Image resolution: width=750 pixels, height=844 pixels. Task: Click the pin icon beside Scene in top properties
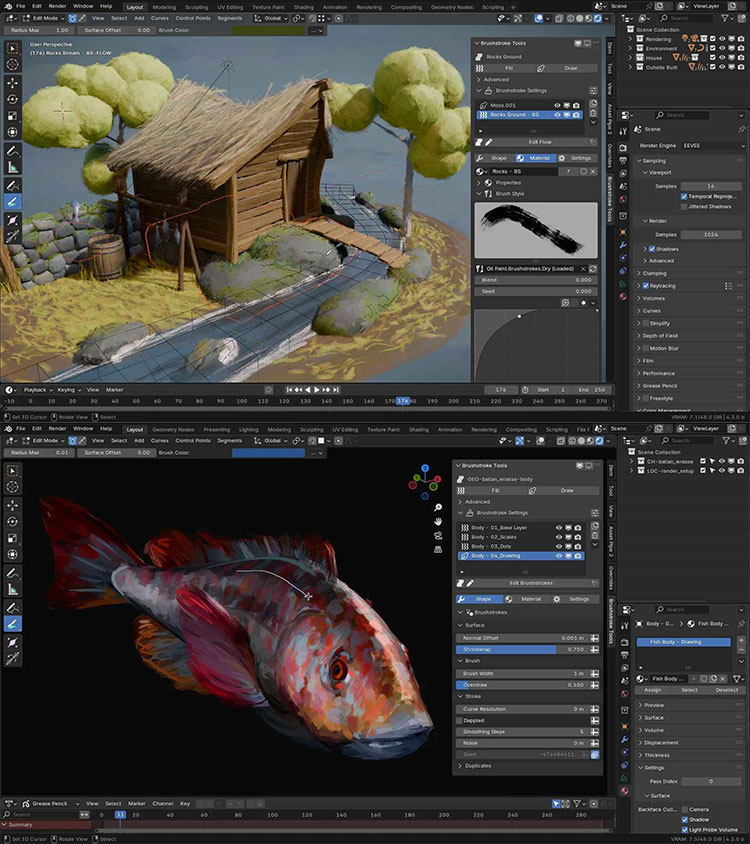pos(741,129)
